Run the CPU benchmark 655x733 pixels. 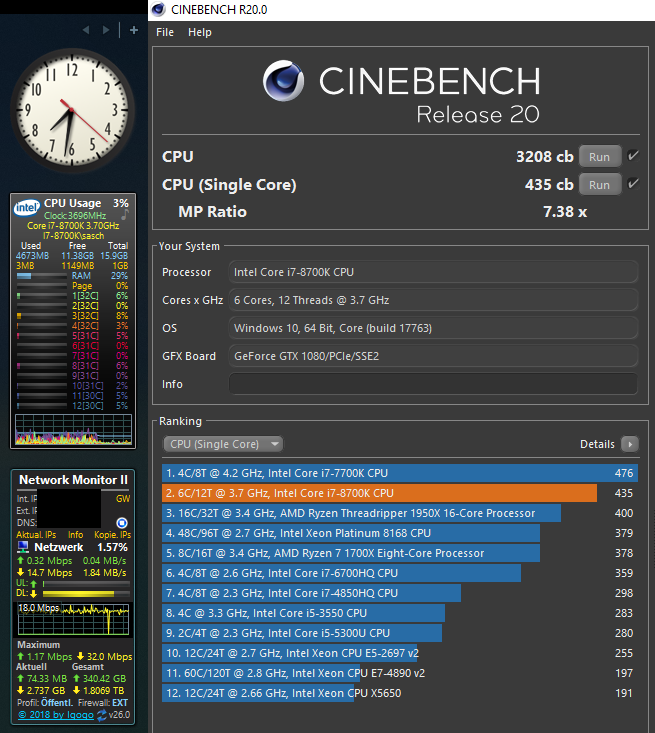pos(600,157)
